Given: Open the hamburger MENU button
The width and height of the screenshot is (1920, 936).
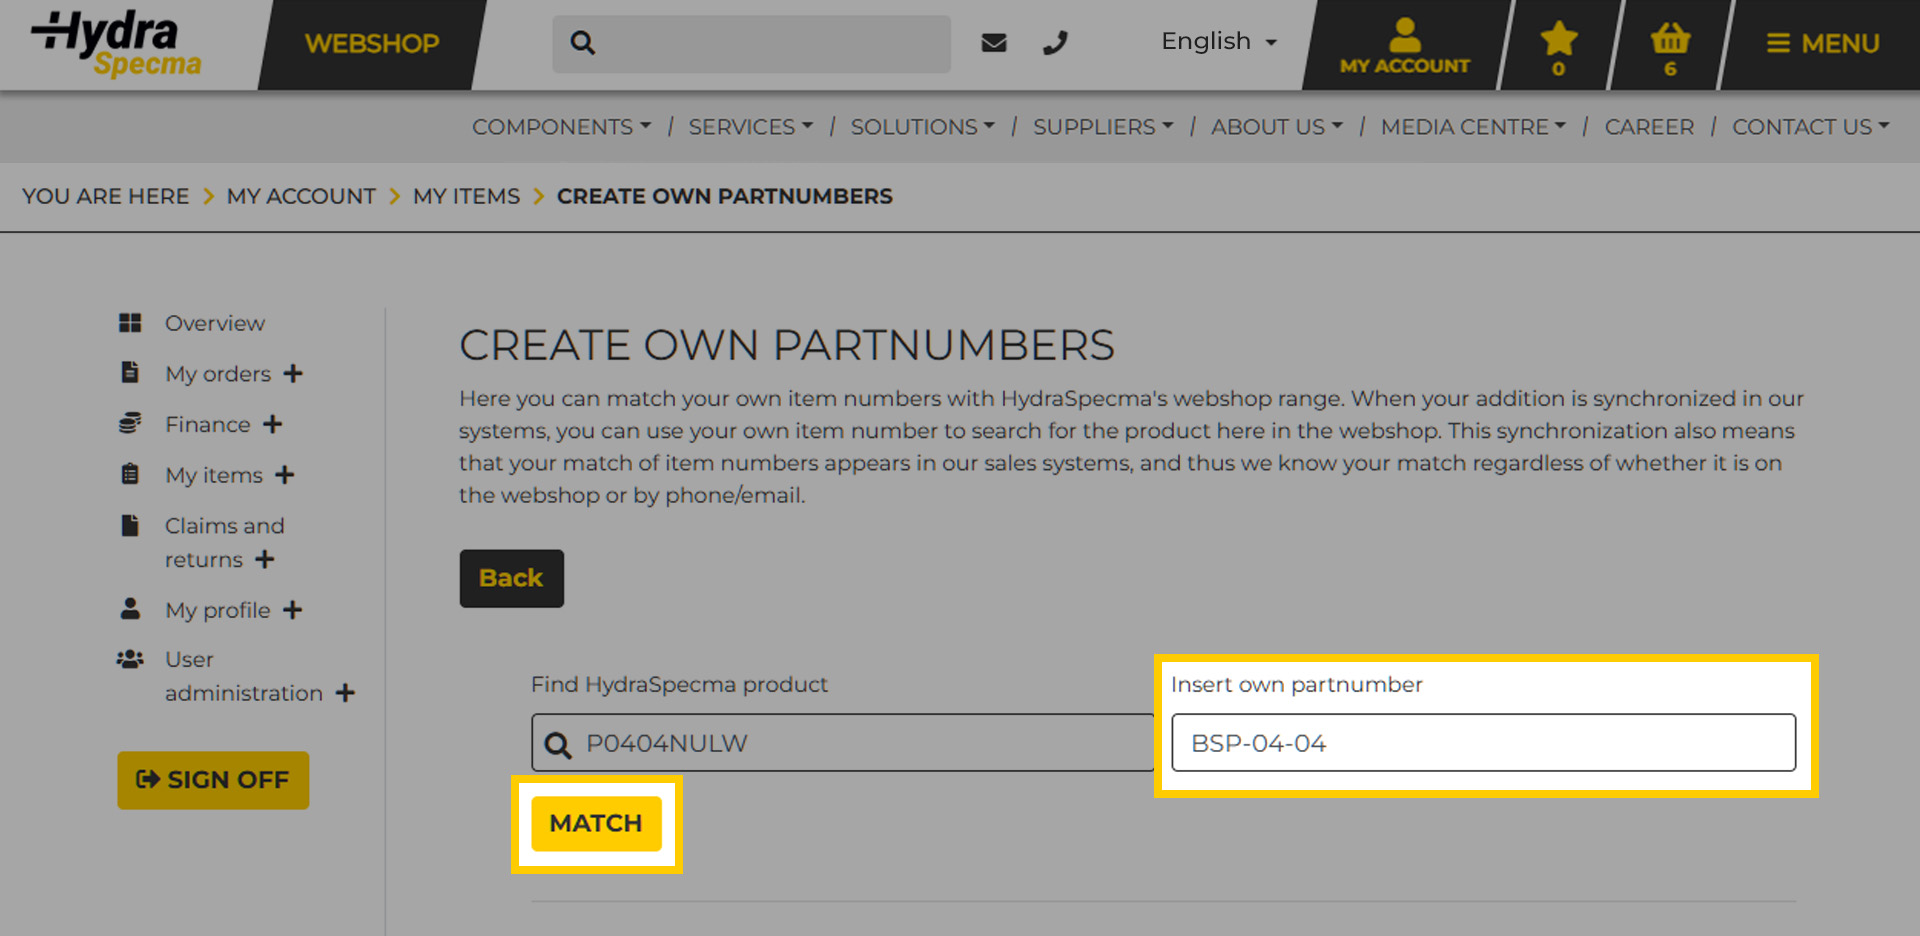Looking at the screenshot, I should (x=1822, y=44).
